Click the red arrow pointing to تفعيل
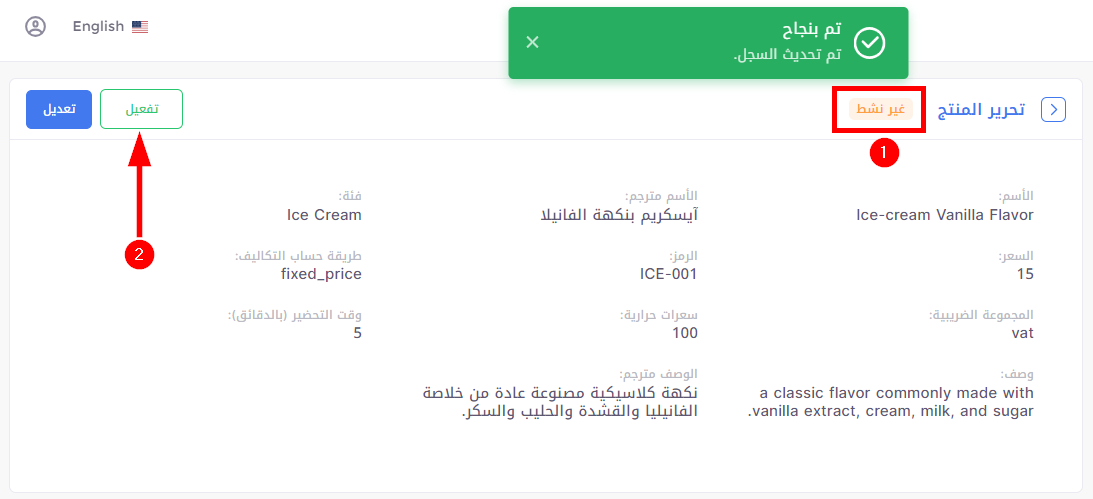The image size is (1093, 499). click(x=139, y=185)
